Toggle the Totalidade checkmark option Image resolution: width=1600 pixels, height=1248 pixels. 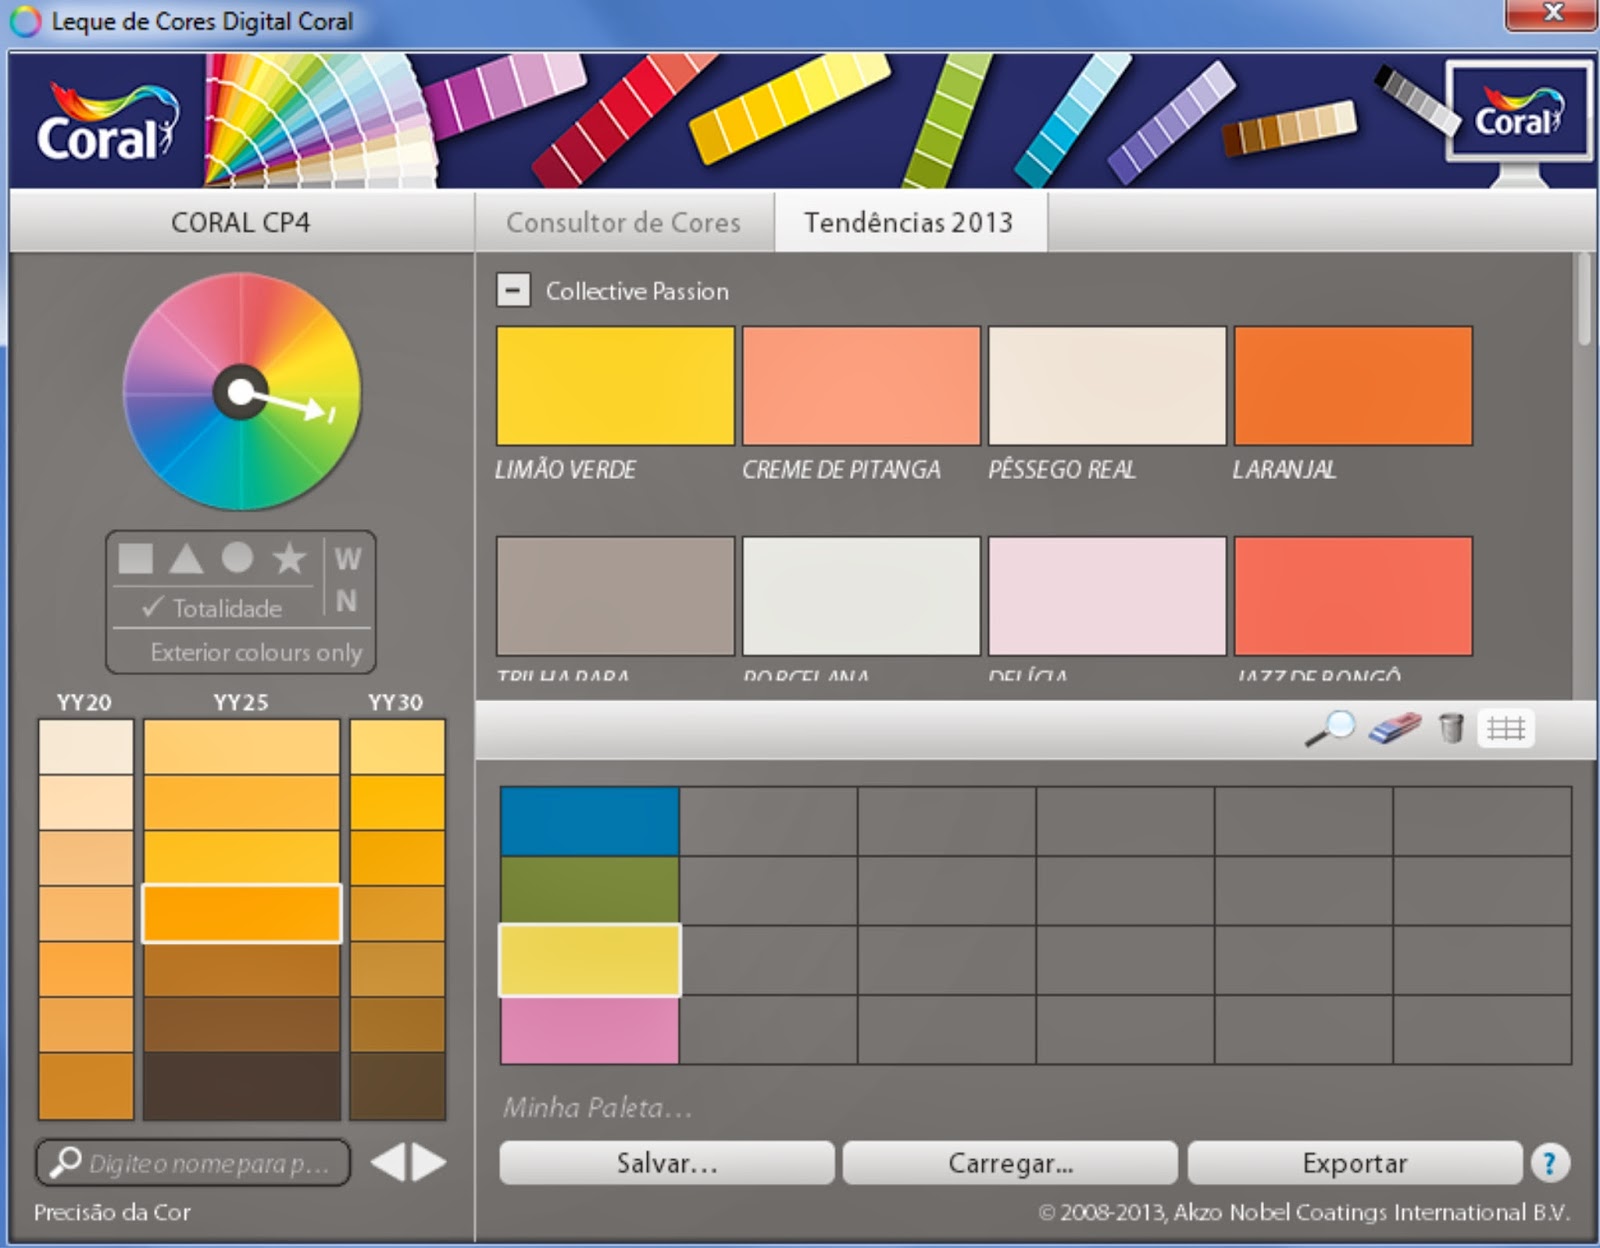(212, 608)
